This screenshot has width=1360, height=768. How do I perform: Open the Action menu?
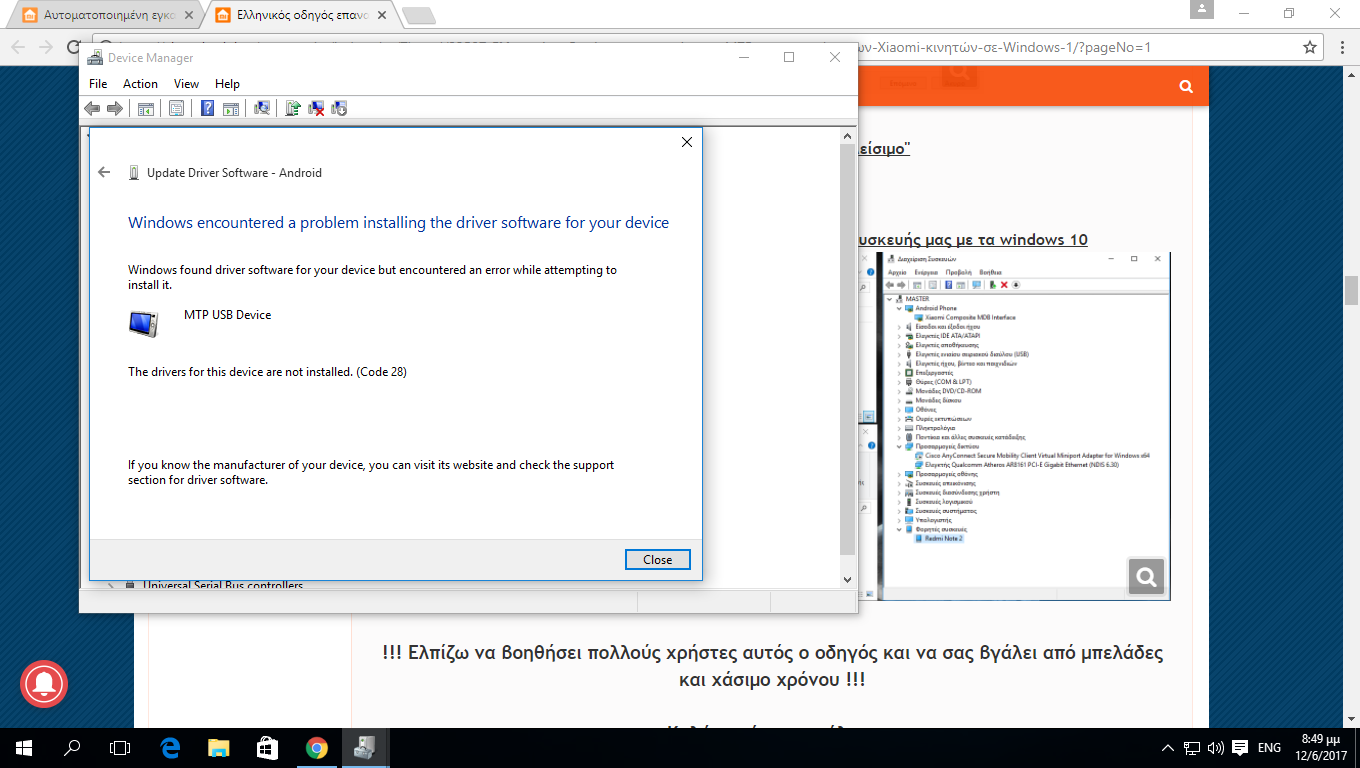140,84
